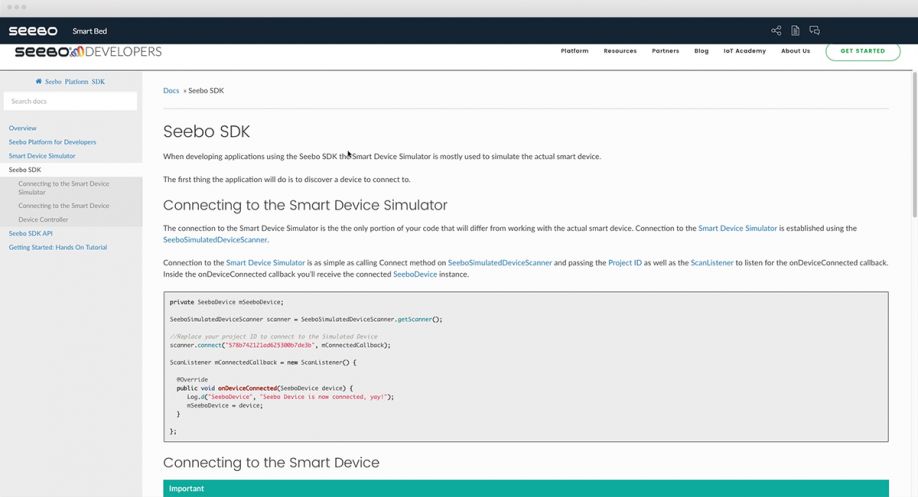
Task: Open Smart Device Simulator in the sidebar
Action: [42, 156]
